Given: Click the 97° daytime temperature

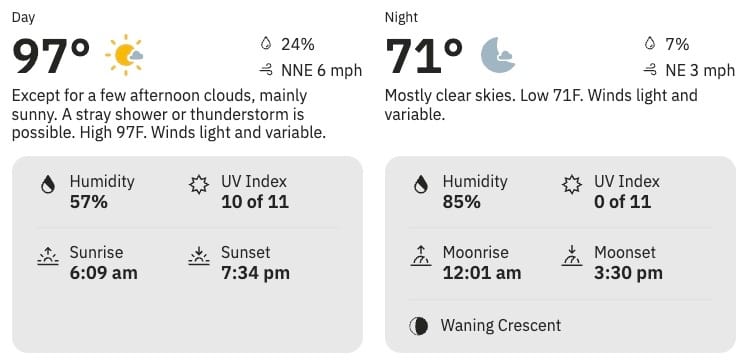Looking at the screenshot, I should click(51, 55).
